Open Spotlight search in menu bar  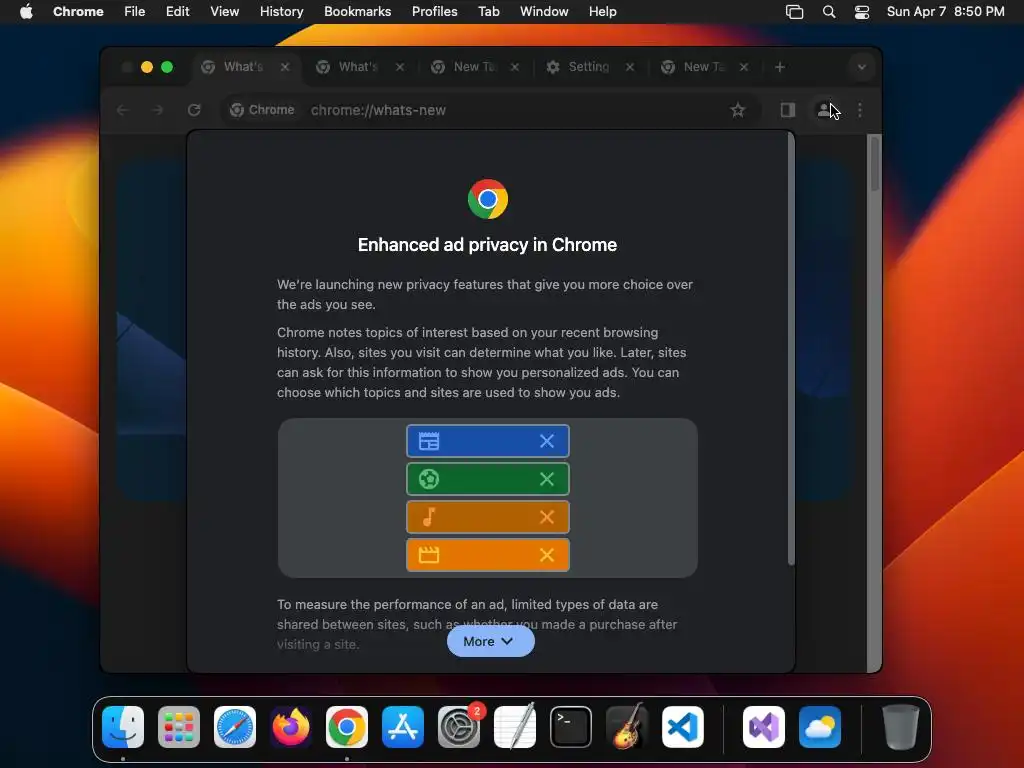click(x=829, y=11)
